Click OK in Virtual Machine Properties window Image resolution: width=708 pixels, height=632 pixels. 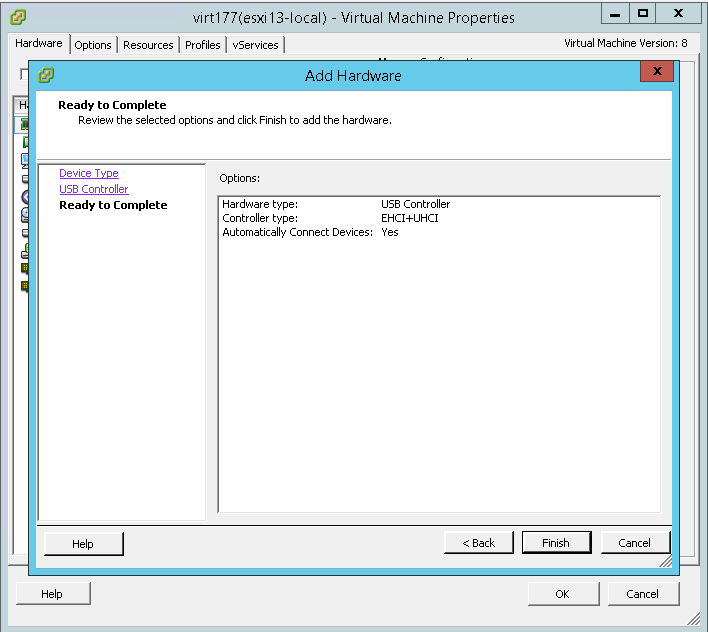click(563, 594)
